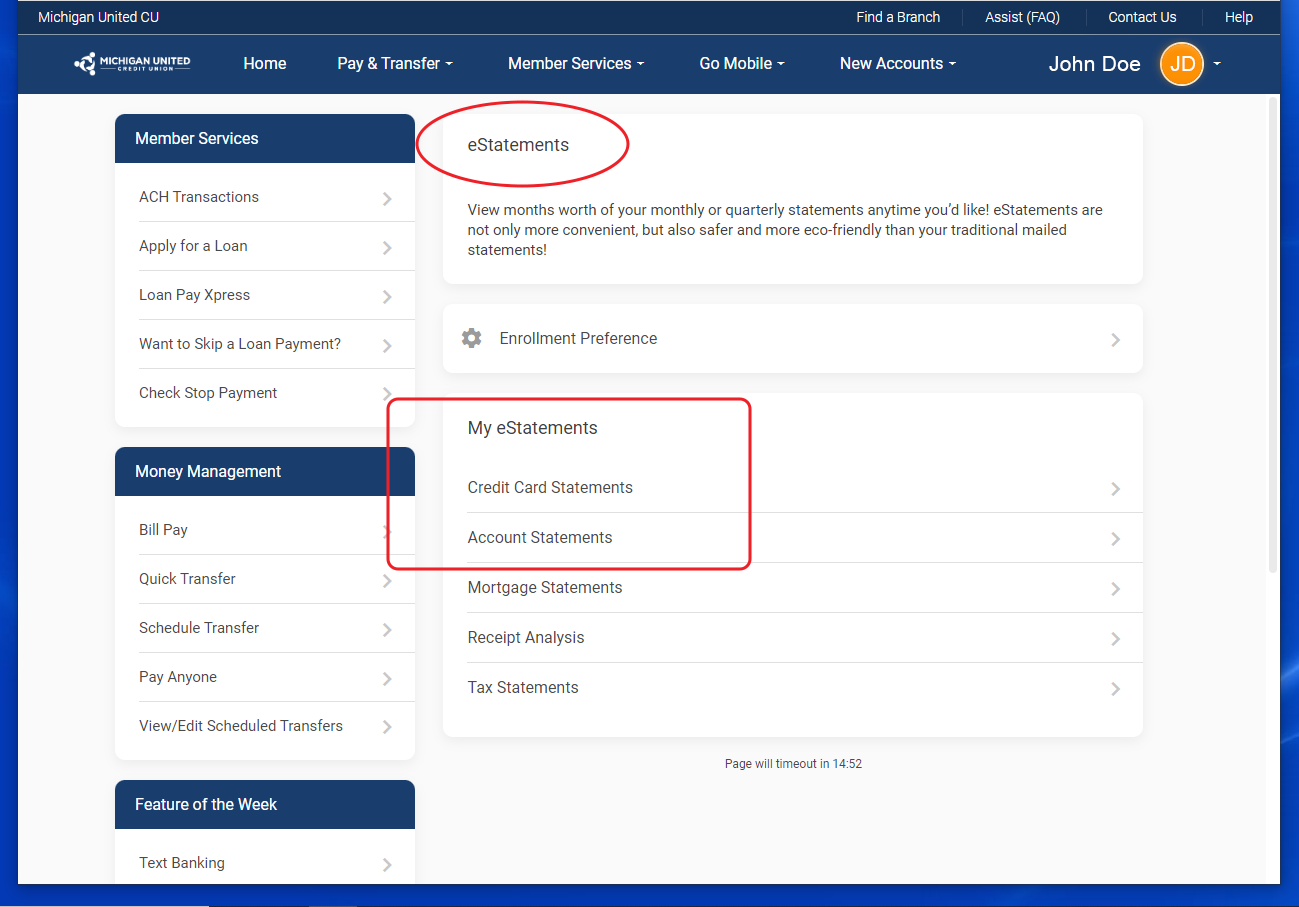Click the chevron beside Tax Statements
The image size is (1299, 907).
[1115, 689]
